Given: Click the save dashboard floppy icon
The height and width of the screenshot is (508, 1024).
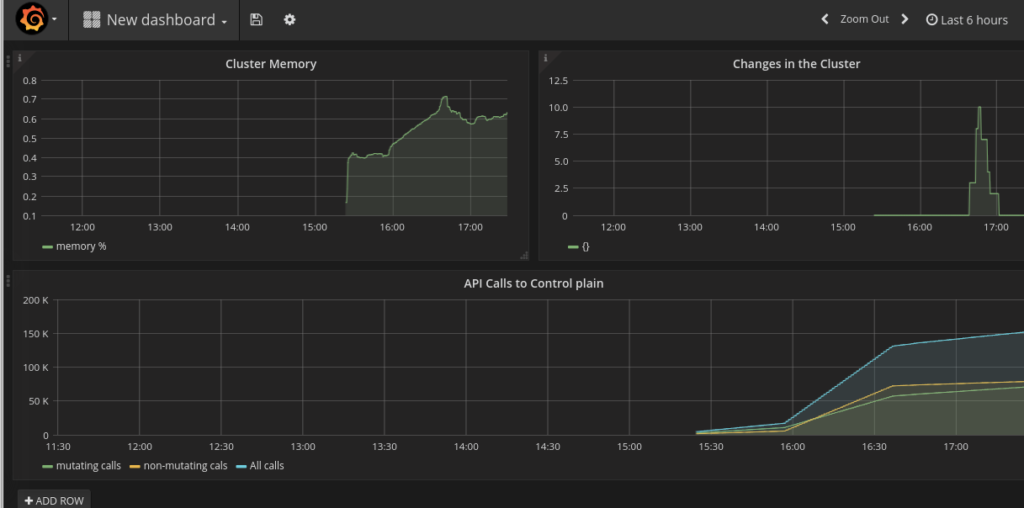Looking at the screenshot, I should pos(256,20).
